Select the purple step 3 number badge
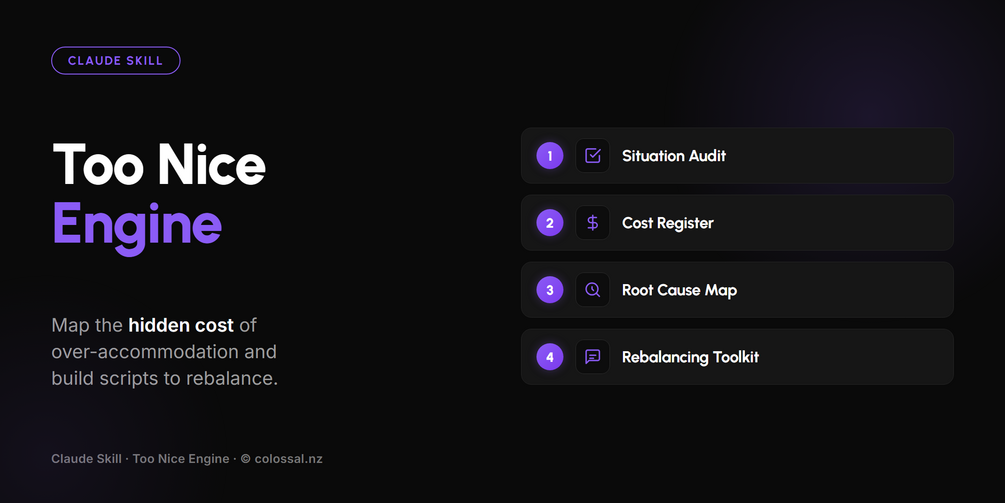This screenshot has height=503, width=1005. [549, 290]
